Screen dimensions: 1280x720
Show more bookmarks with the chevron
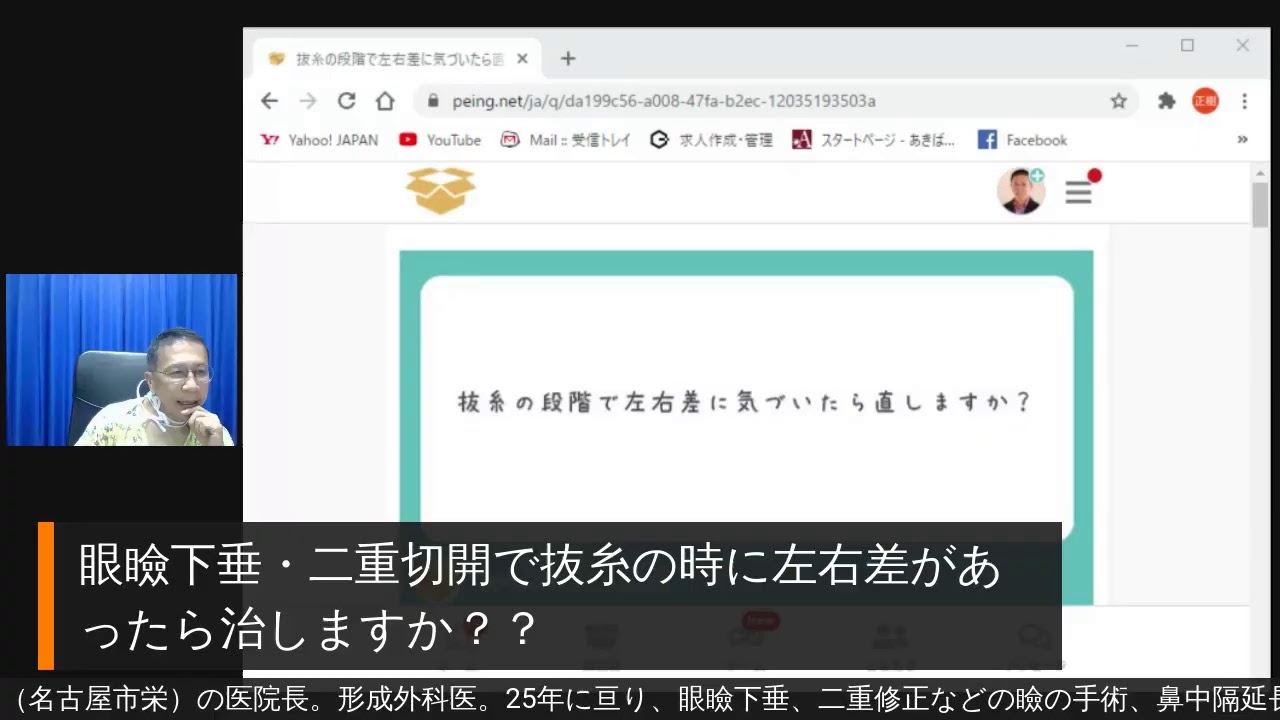coord(1242,140)
